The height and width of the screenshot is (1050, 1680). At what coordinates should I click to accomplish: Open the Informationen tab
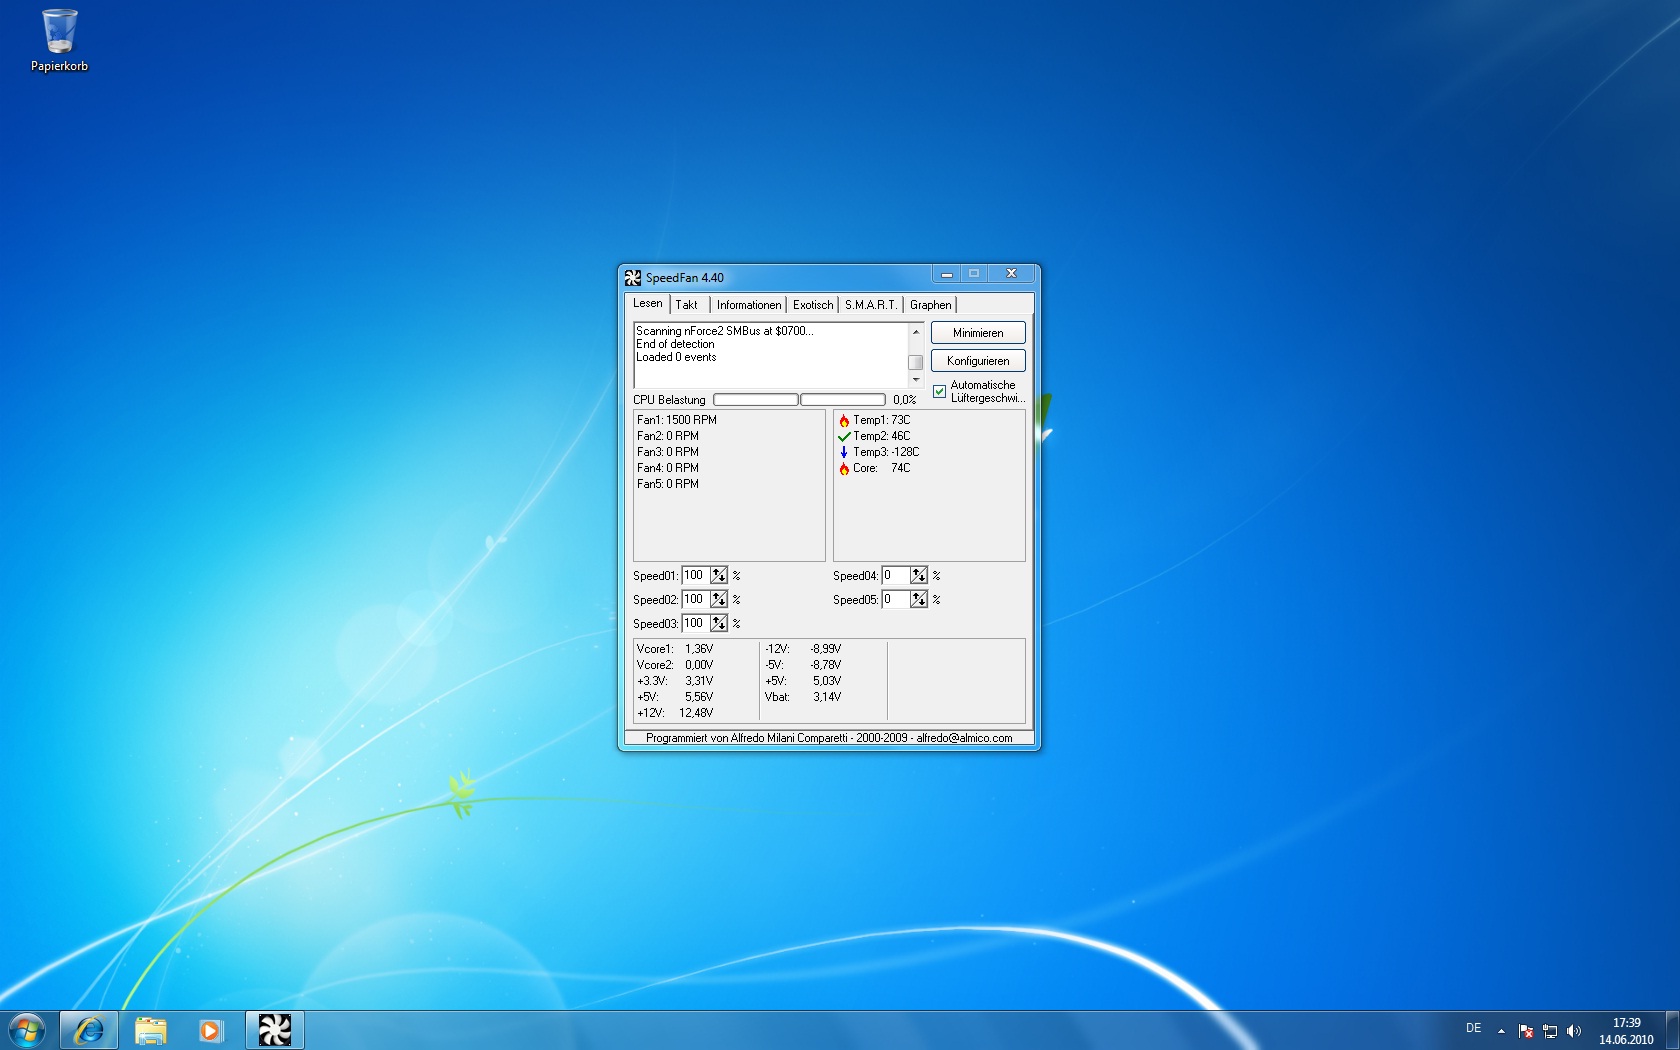749,305
